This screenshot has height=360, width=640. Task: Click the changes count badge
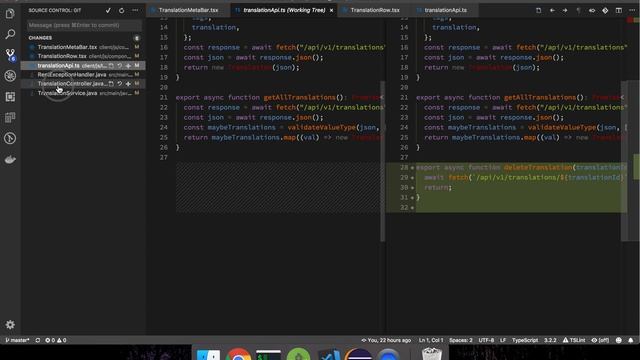[137, 38]
